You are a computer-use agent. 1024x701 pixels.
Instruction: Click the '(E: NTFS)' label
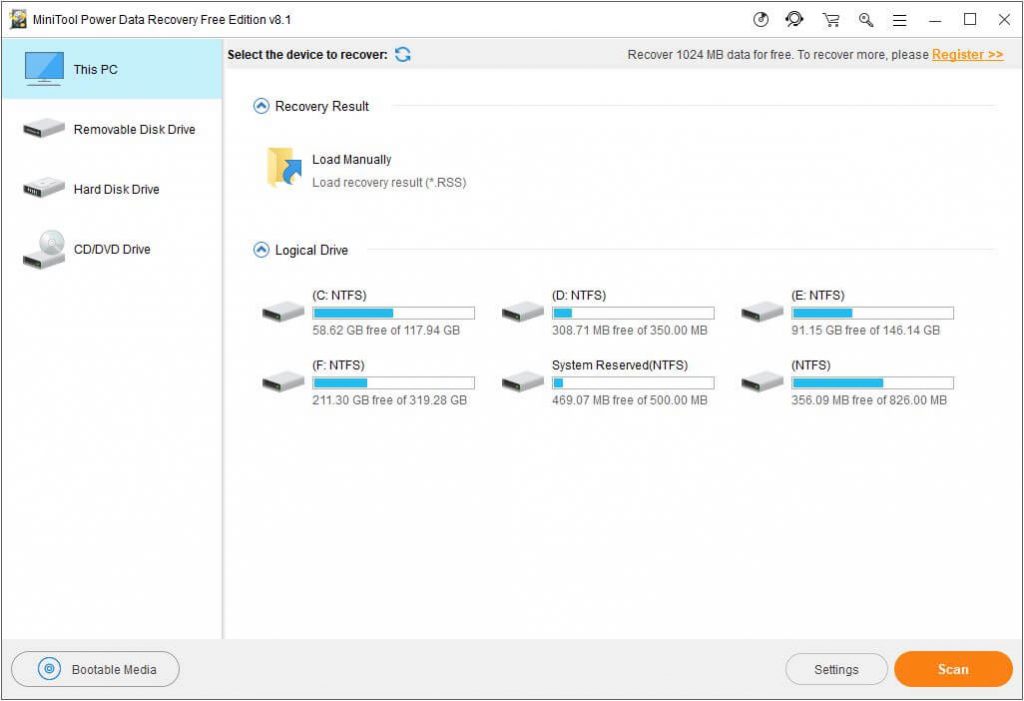(818, 295)
